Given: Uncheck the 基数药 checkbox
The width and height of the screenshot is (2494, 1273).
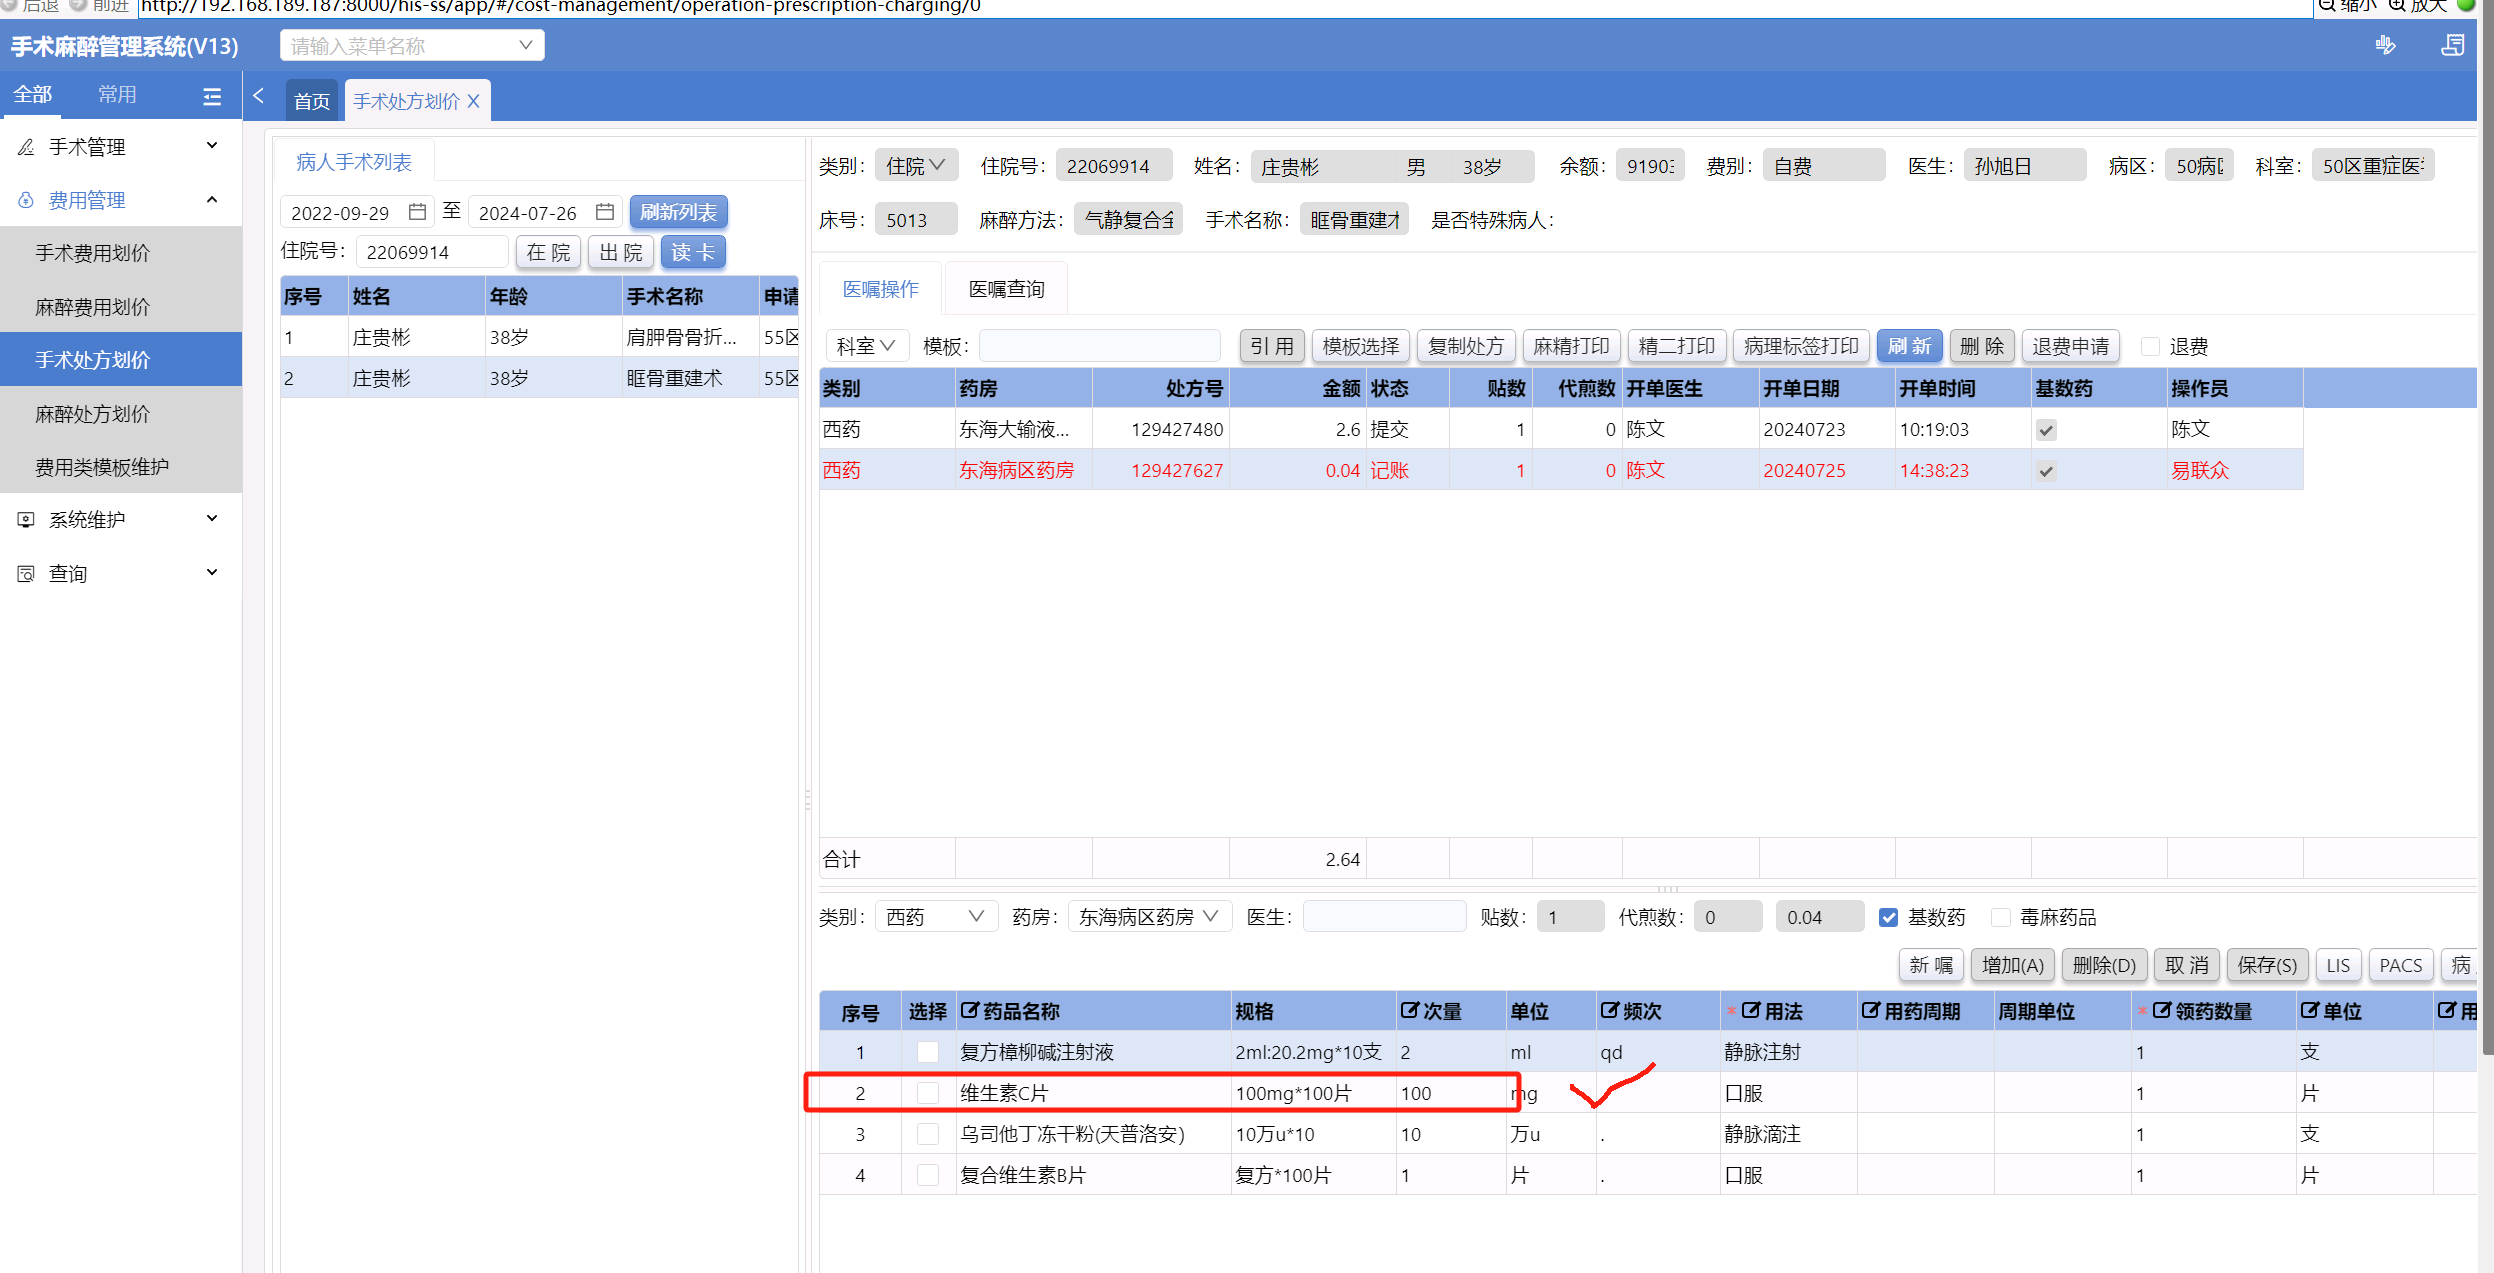Looking at the screenshot, I should (1888, 917).
